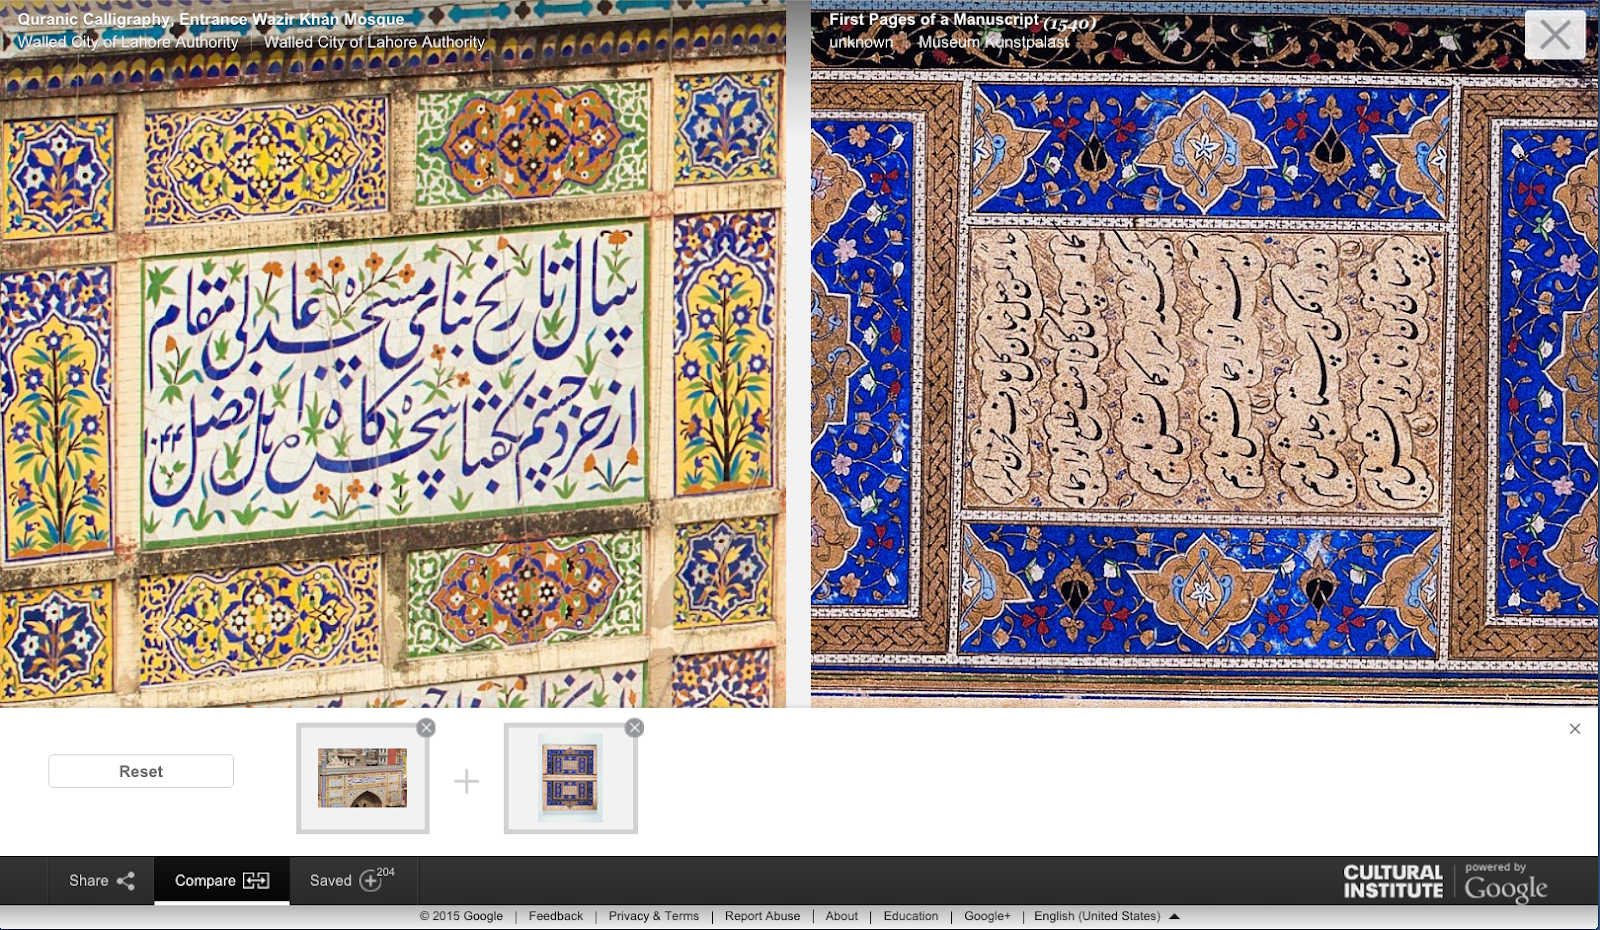Remove the Wazir Khan Mosque thumbnail
This screenshot has height=930, width=1600.
(426, 728)
